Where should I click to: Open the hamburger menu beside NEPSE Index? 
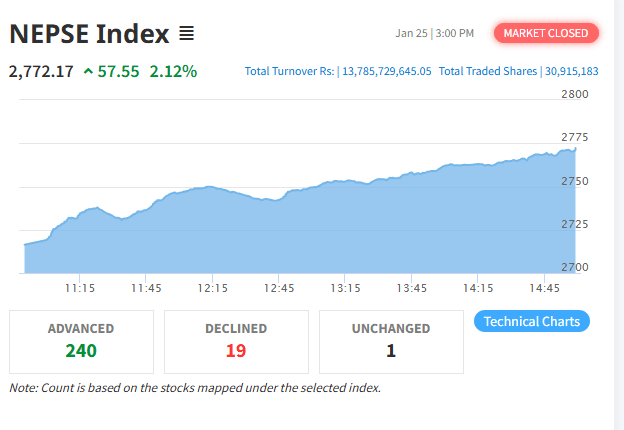tap(186, 34)
